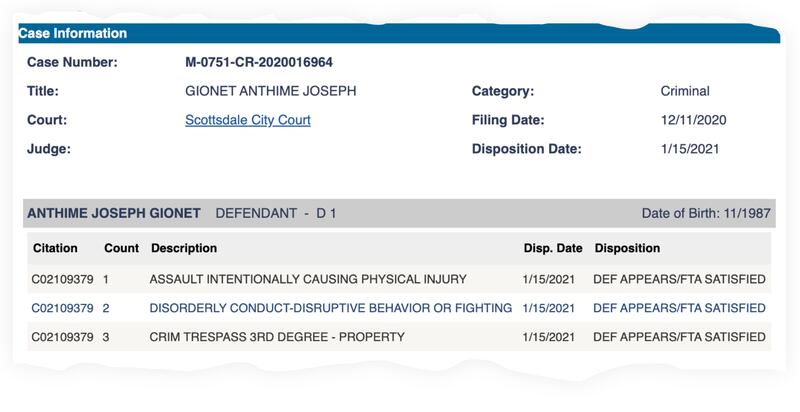Click the filing date 12/11/2020 value
Viewport: 800px width, 412px height.
[x=694, y=120]
